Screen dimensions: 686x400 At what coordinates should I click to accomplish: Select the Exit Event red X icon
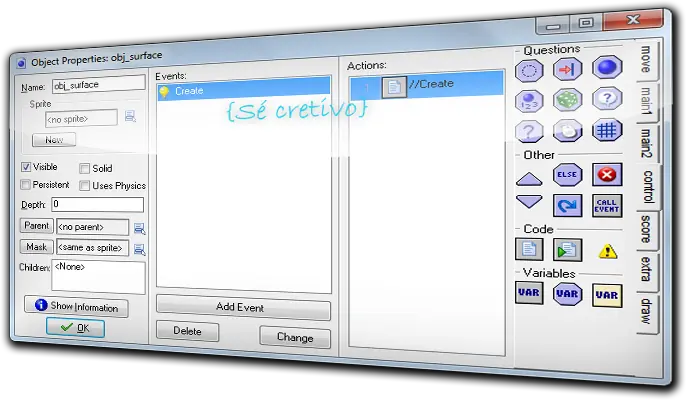point(607,175)
